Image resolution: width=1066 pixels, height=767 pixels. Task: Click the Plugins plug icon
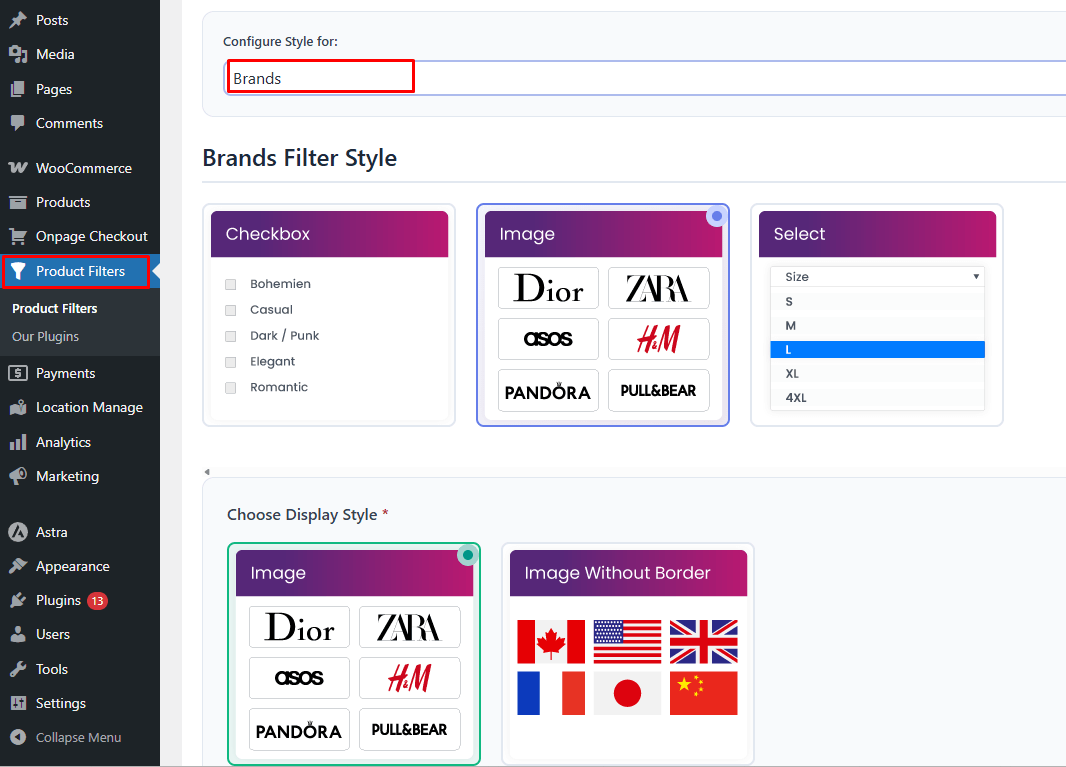pyautogui.click(x=18, y=600)
